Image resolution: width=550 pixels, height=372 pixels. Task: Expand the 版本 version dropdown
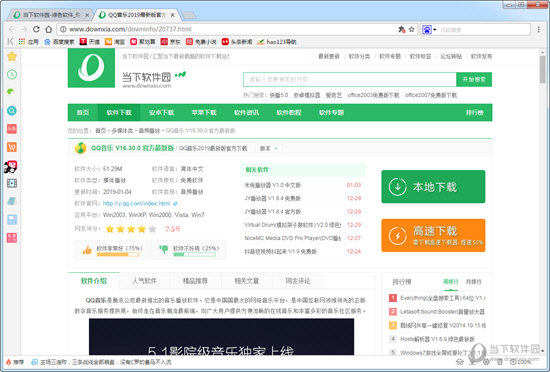[269, 149]
